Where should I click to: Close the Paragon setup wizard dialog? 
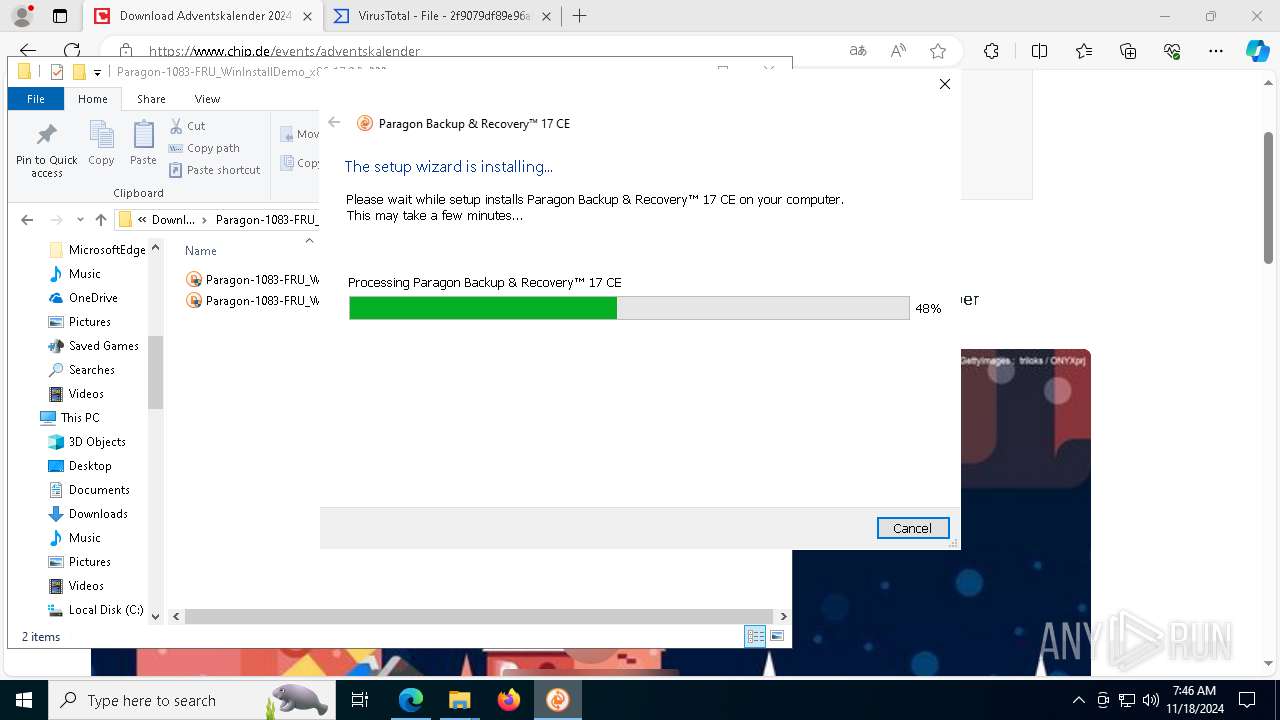click(944, 84)
